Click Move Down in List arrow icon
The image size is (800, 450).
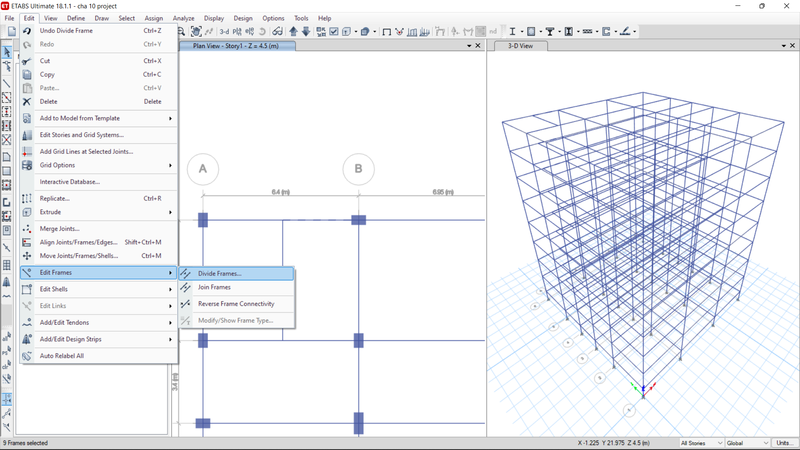[x=306, y=32]
